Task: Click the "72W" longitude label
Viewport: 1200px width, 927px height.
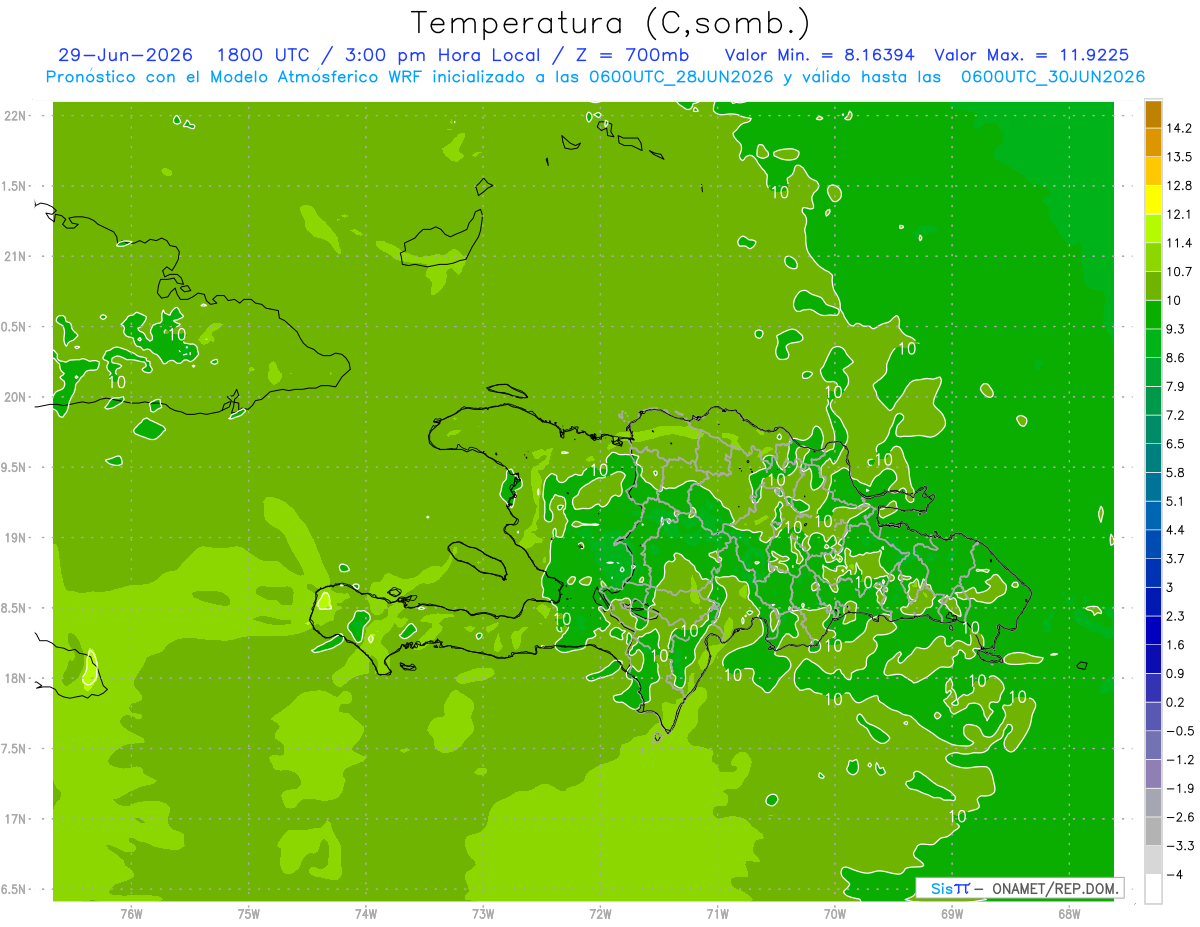Action: pos(600,913)
